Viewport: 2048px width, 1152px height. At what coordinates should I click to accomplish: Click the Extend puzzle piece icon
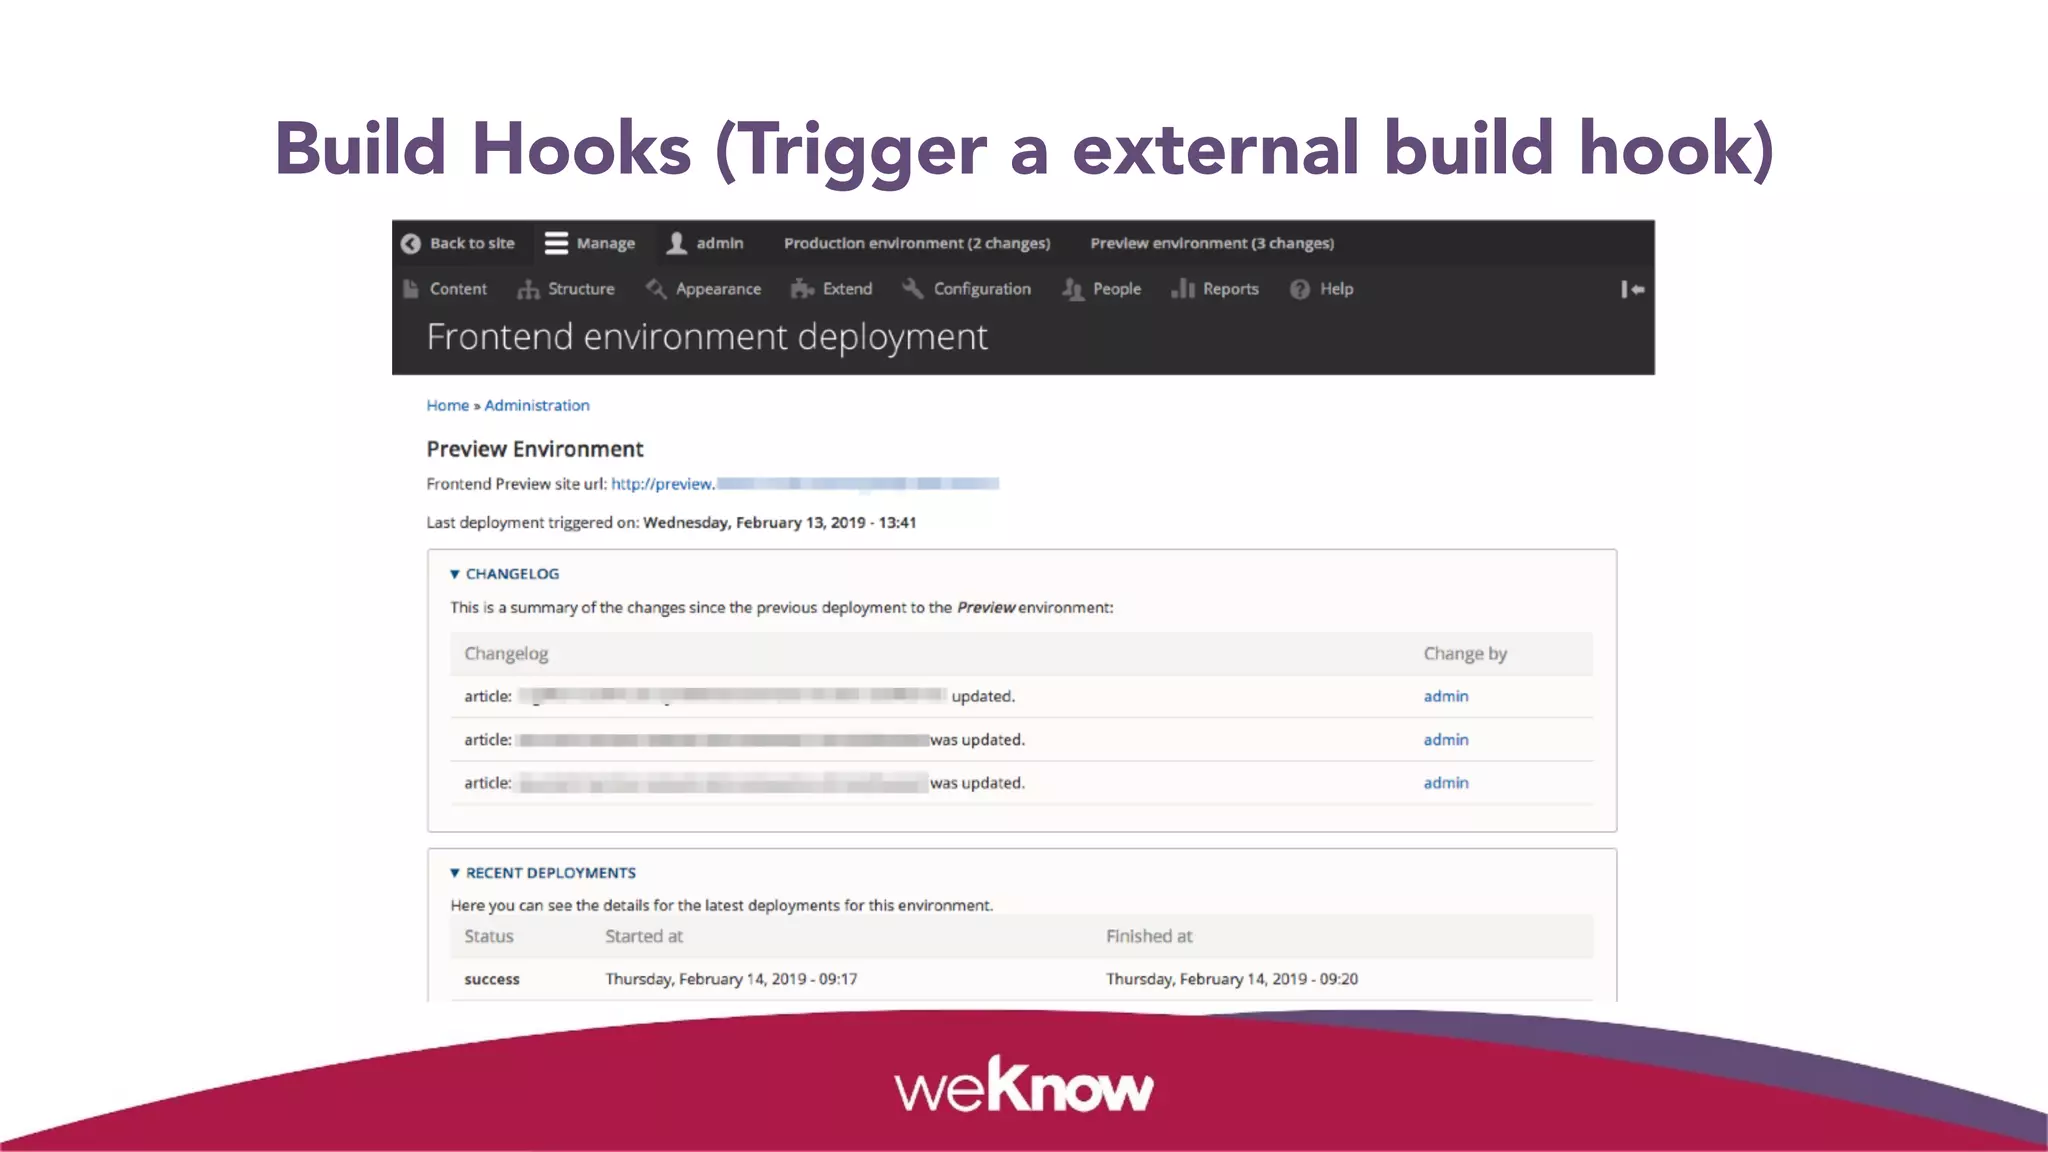802,289
